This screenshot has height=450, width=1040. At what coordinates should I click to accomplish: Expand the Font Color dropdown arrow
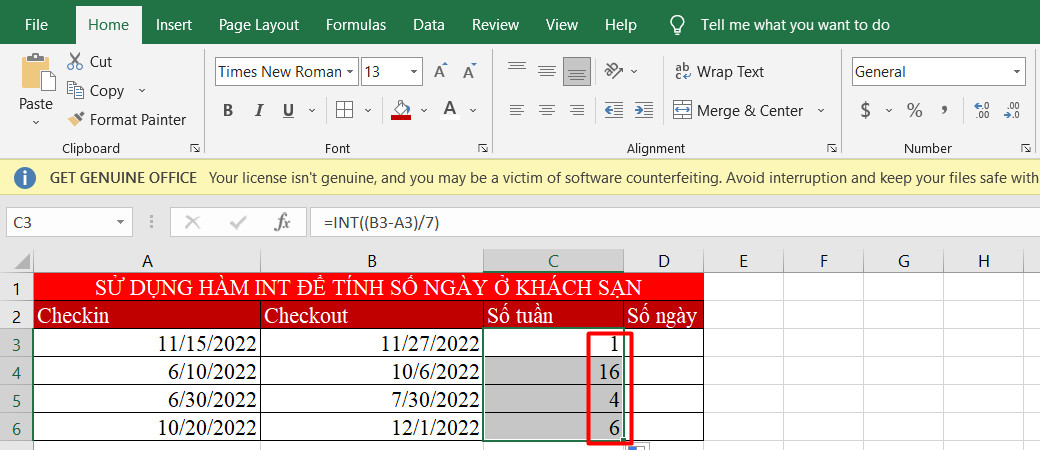(473, 111)
